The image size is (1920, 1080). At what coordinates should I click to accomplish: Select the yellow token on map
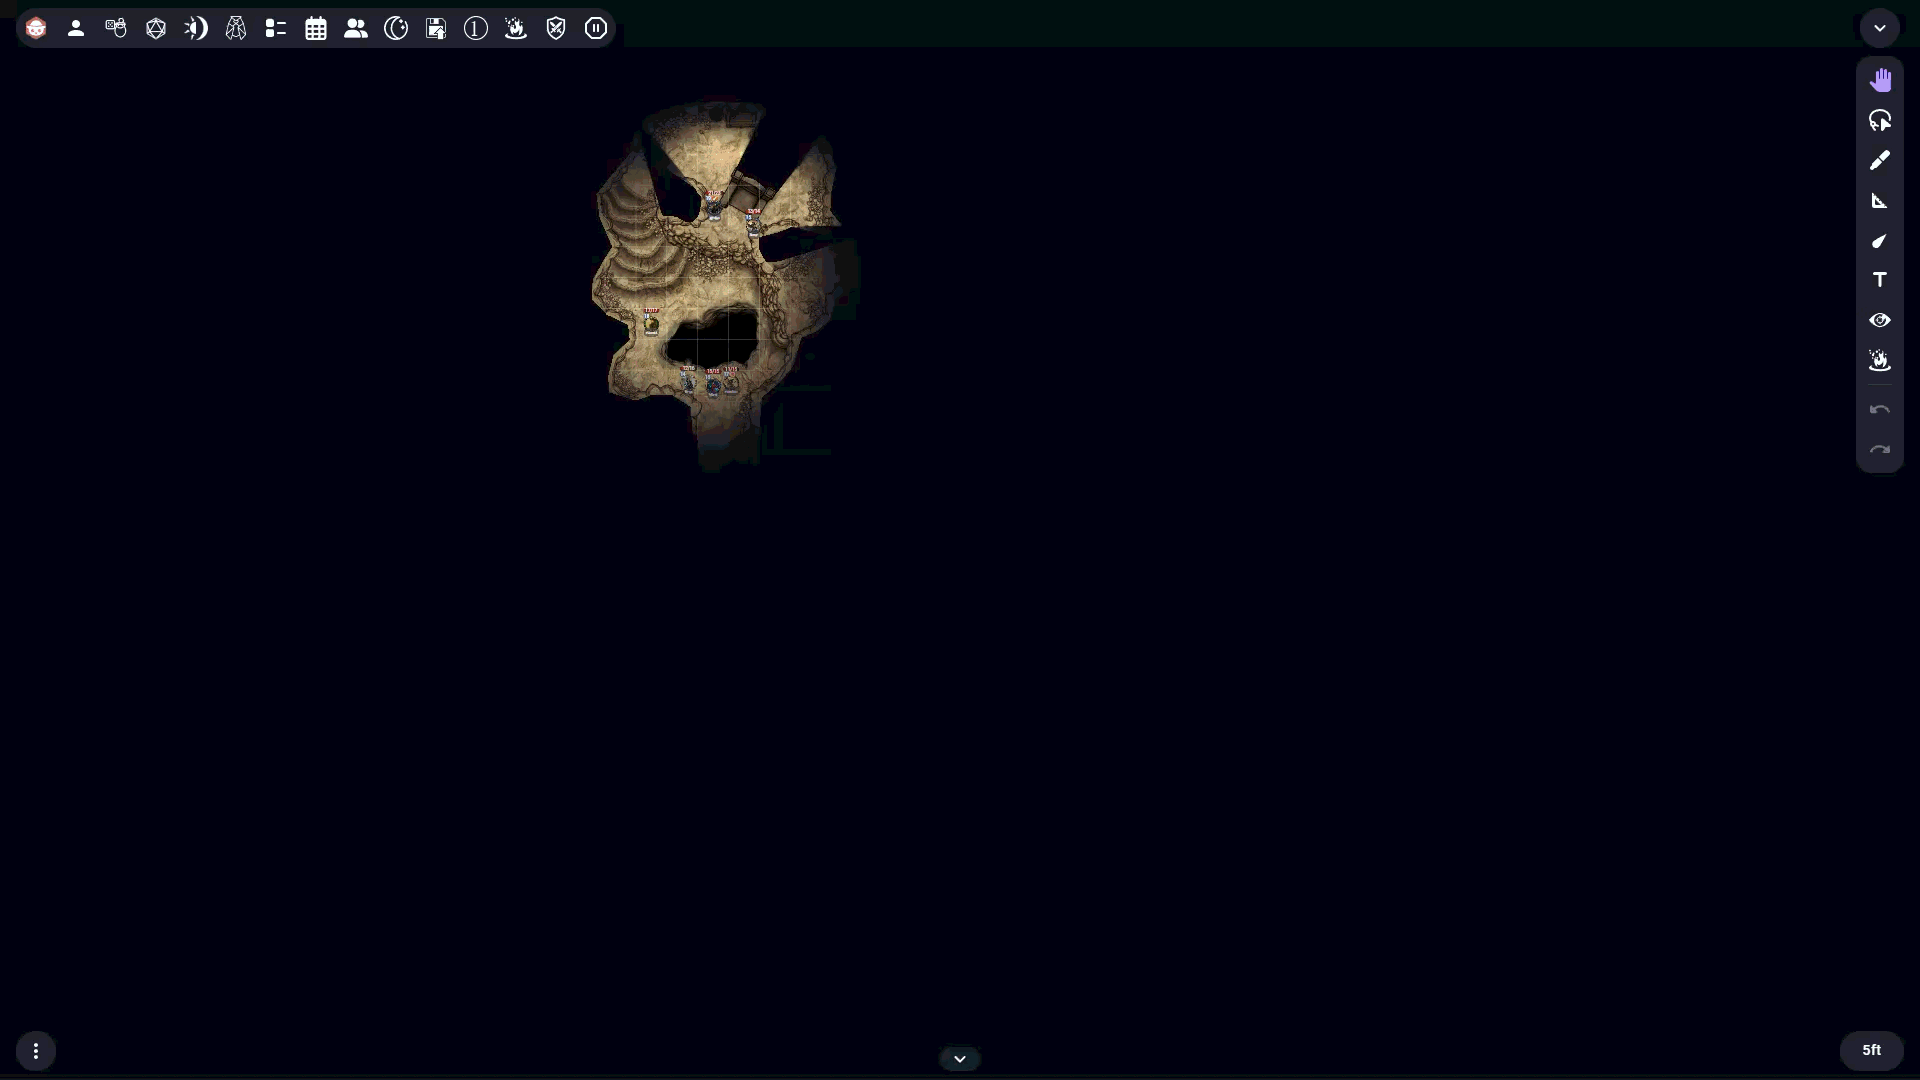651,323
